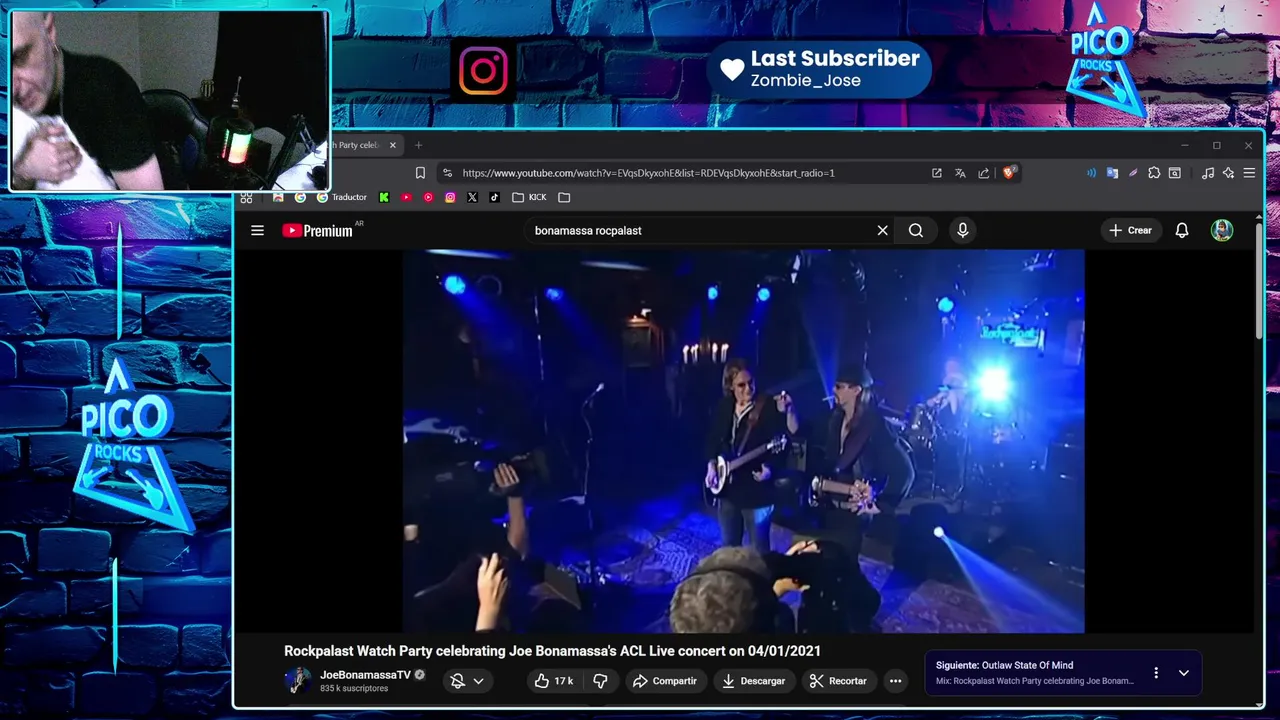The height and width of the screenshot is (720, 1280).
Task: Open the apps grid in the bookmarks bar
Action: tap(246, 197)
